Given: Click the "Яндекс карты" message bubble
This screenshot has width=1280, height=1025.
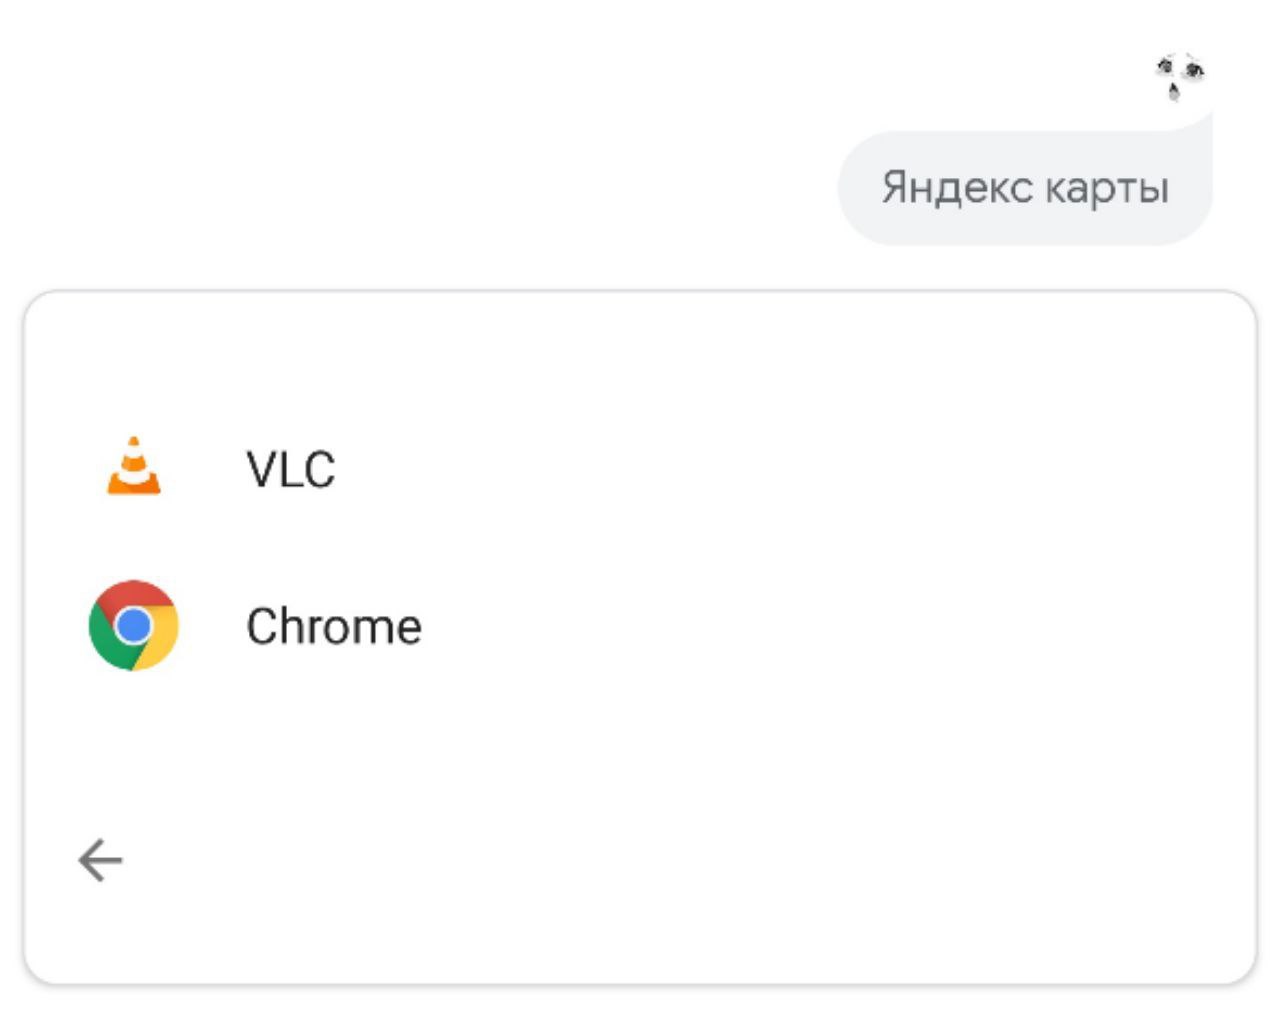Looking at the screenshot, I should (x=1025, y=187).
